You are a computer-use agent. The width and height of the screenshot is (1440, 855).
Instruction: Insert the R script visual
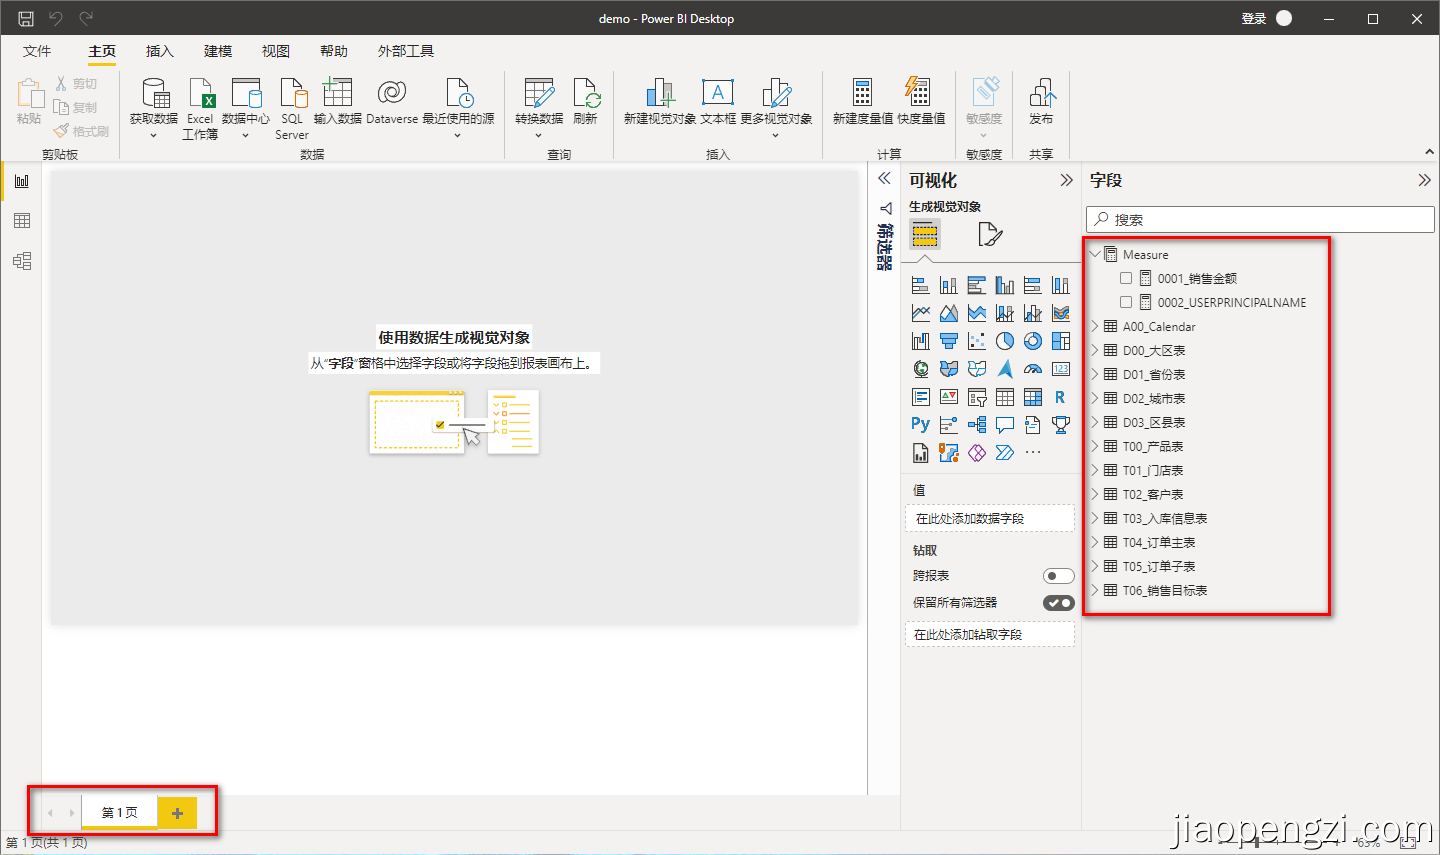(x=1061, y=397)
